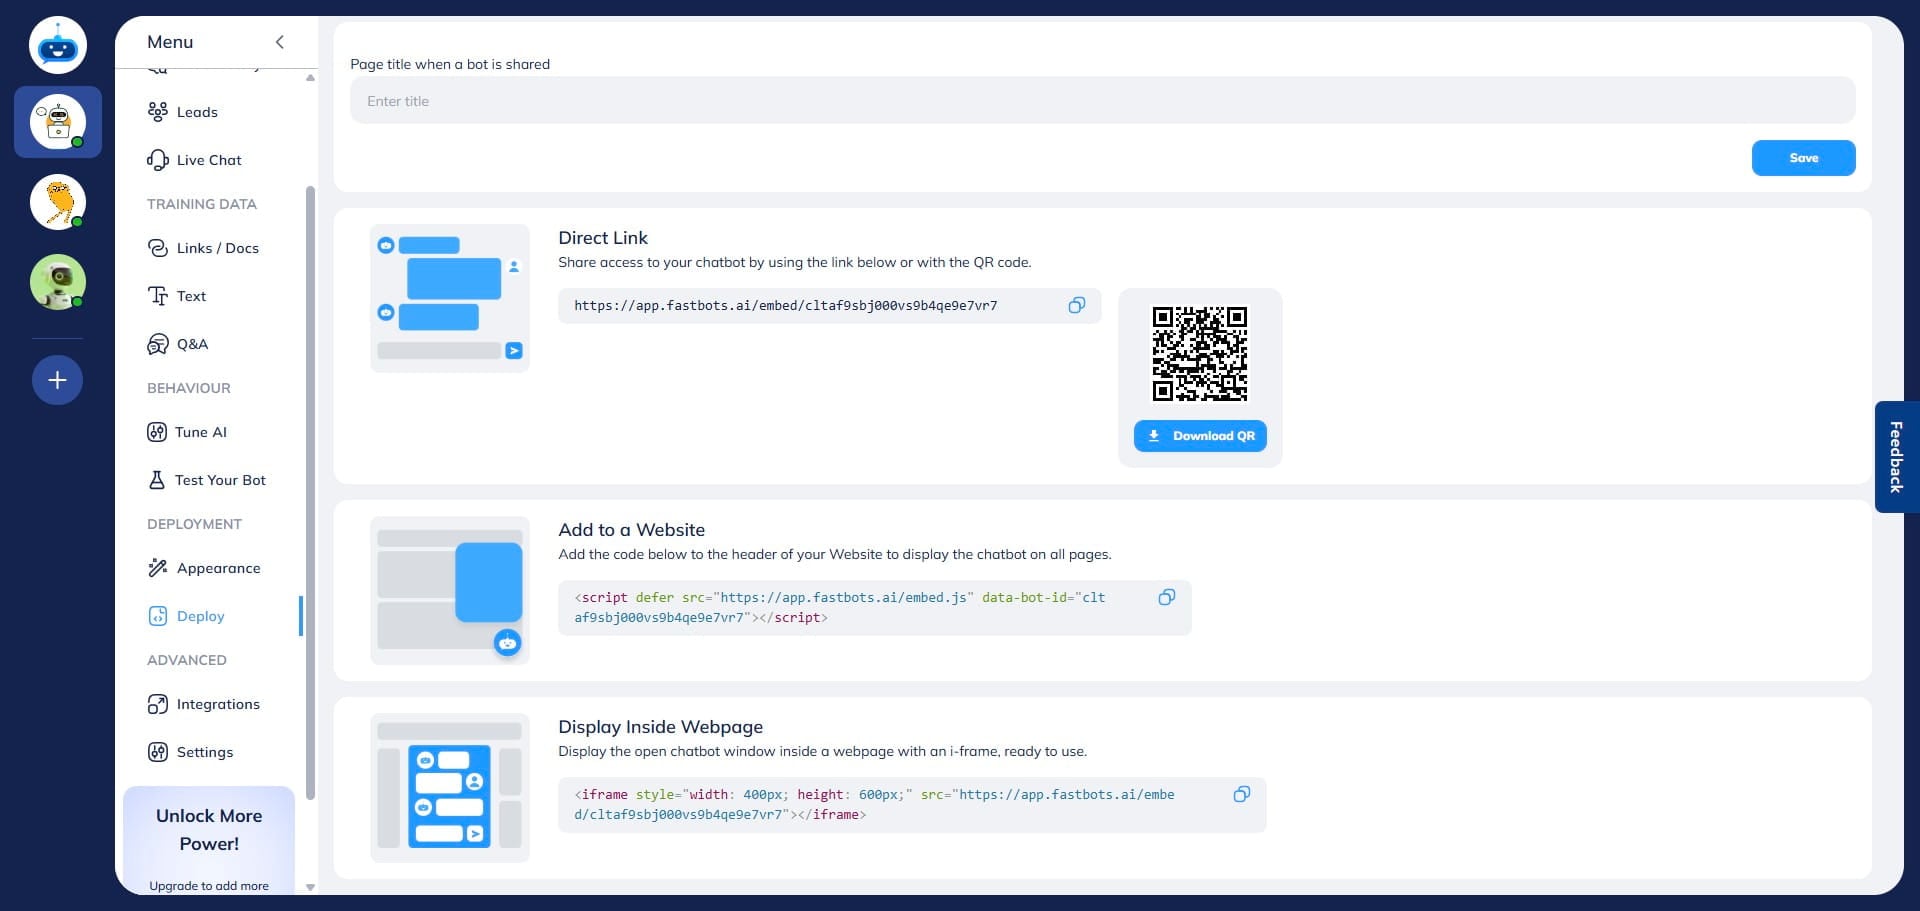Image resolution: width=1920 pixels, height=911 pixels.
Task: Go to Links / Docs training data
Action: coord(217,248)
